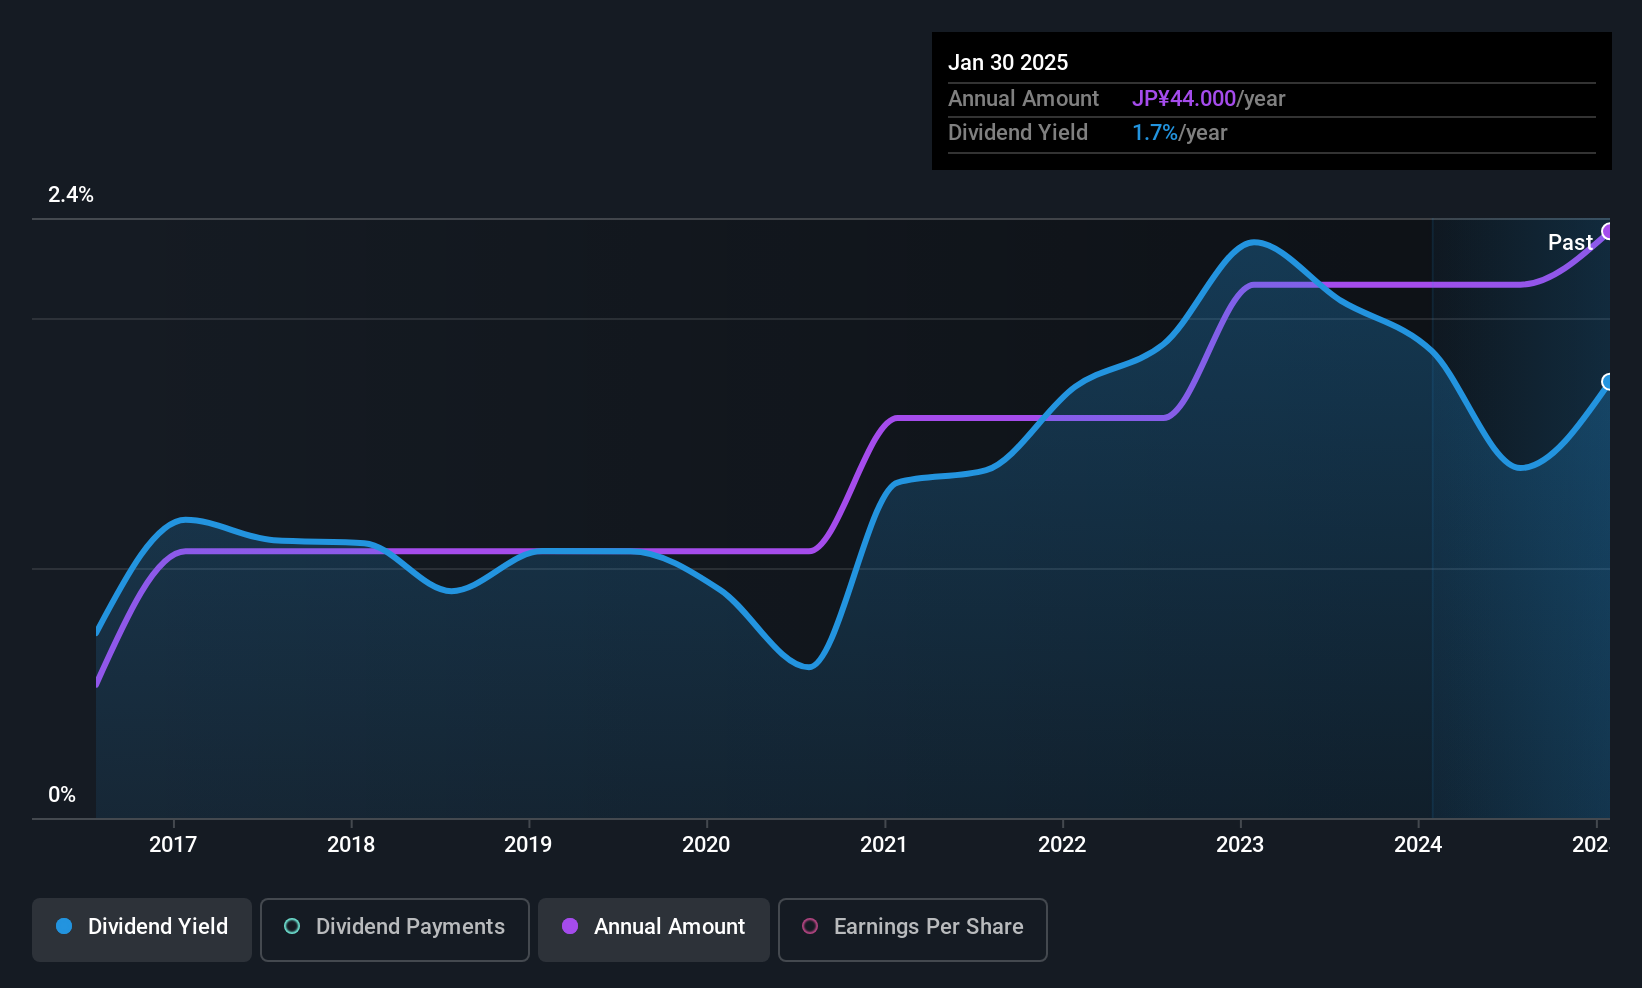This screenshot has height=988, width=1642.
Task: Click the Jan 30 2025 tooltip date
Action: pyautogui.click(x=1008, y=62)
